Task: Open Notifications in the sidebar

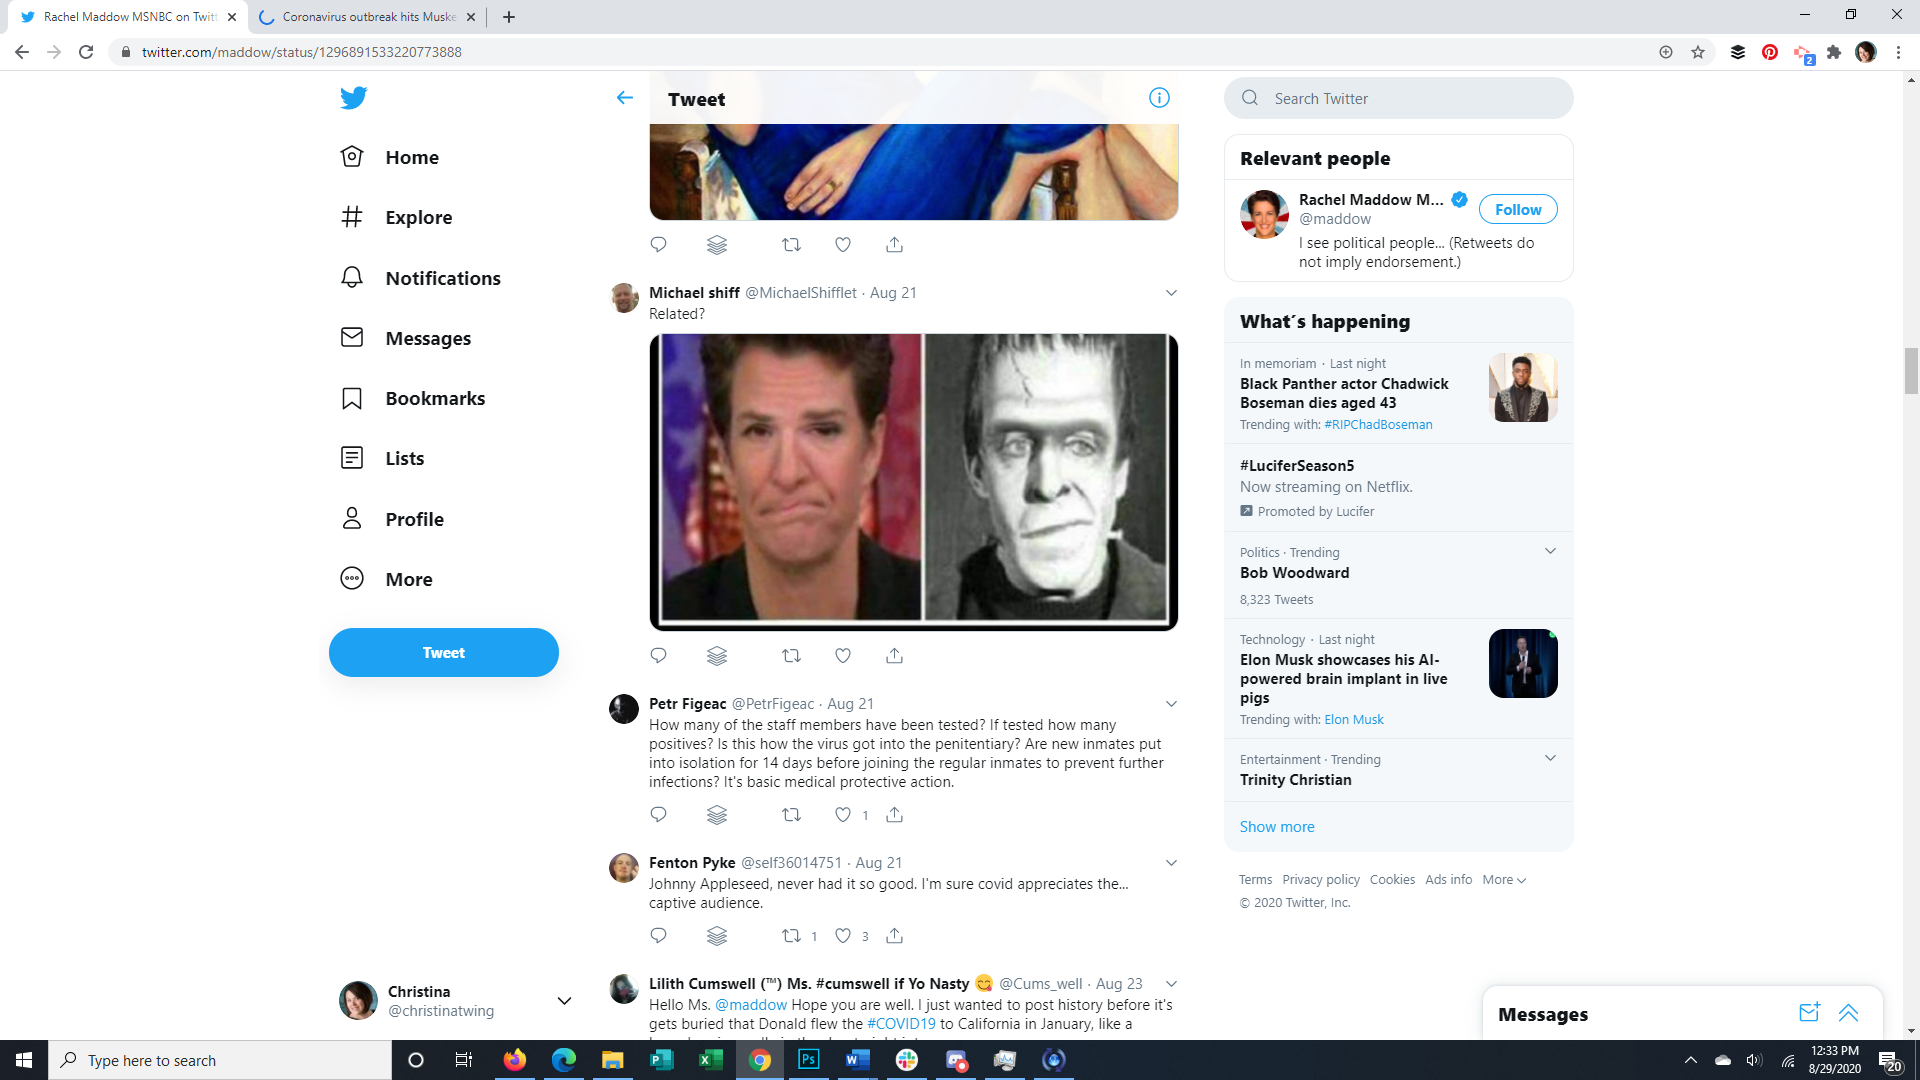Action: tap(442, 278)
